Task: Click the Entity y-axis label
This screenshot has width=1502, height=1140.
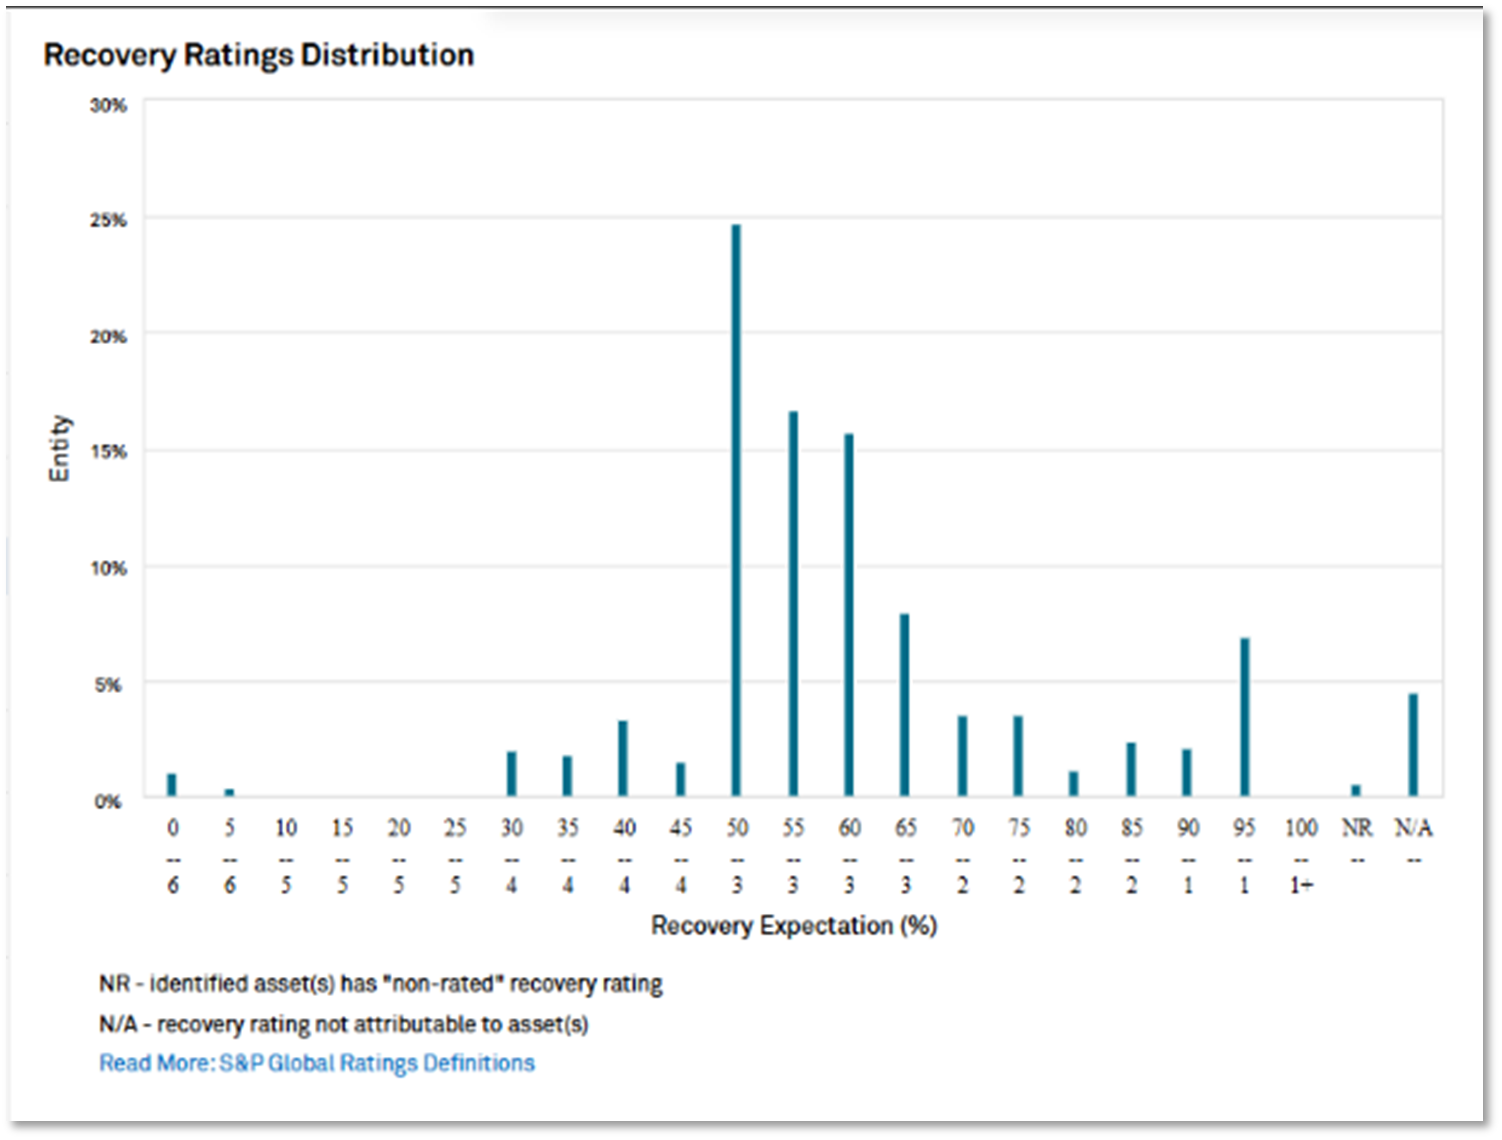Action: (60, 448)
